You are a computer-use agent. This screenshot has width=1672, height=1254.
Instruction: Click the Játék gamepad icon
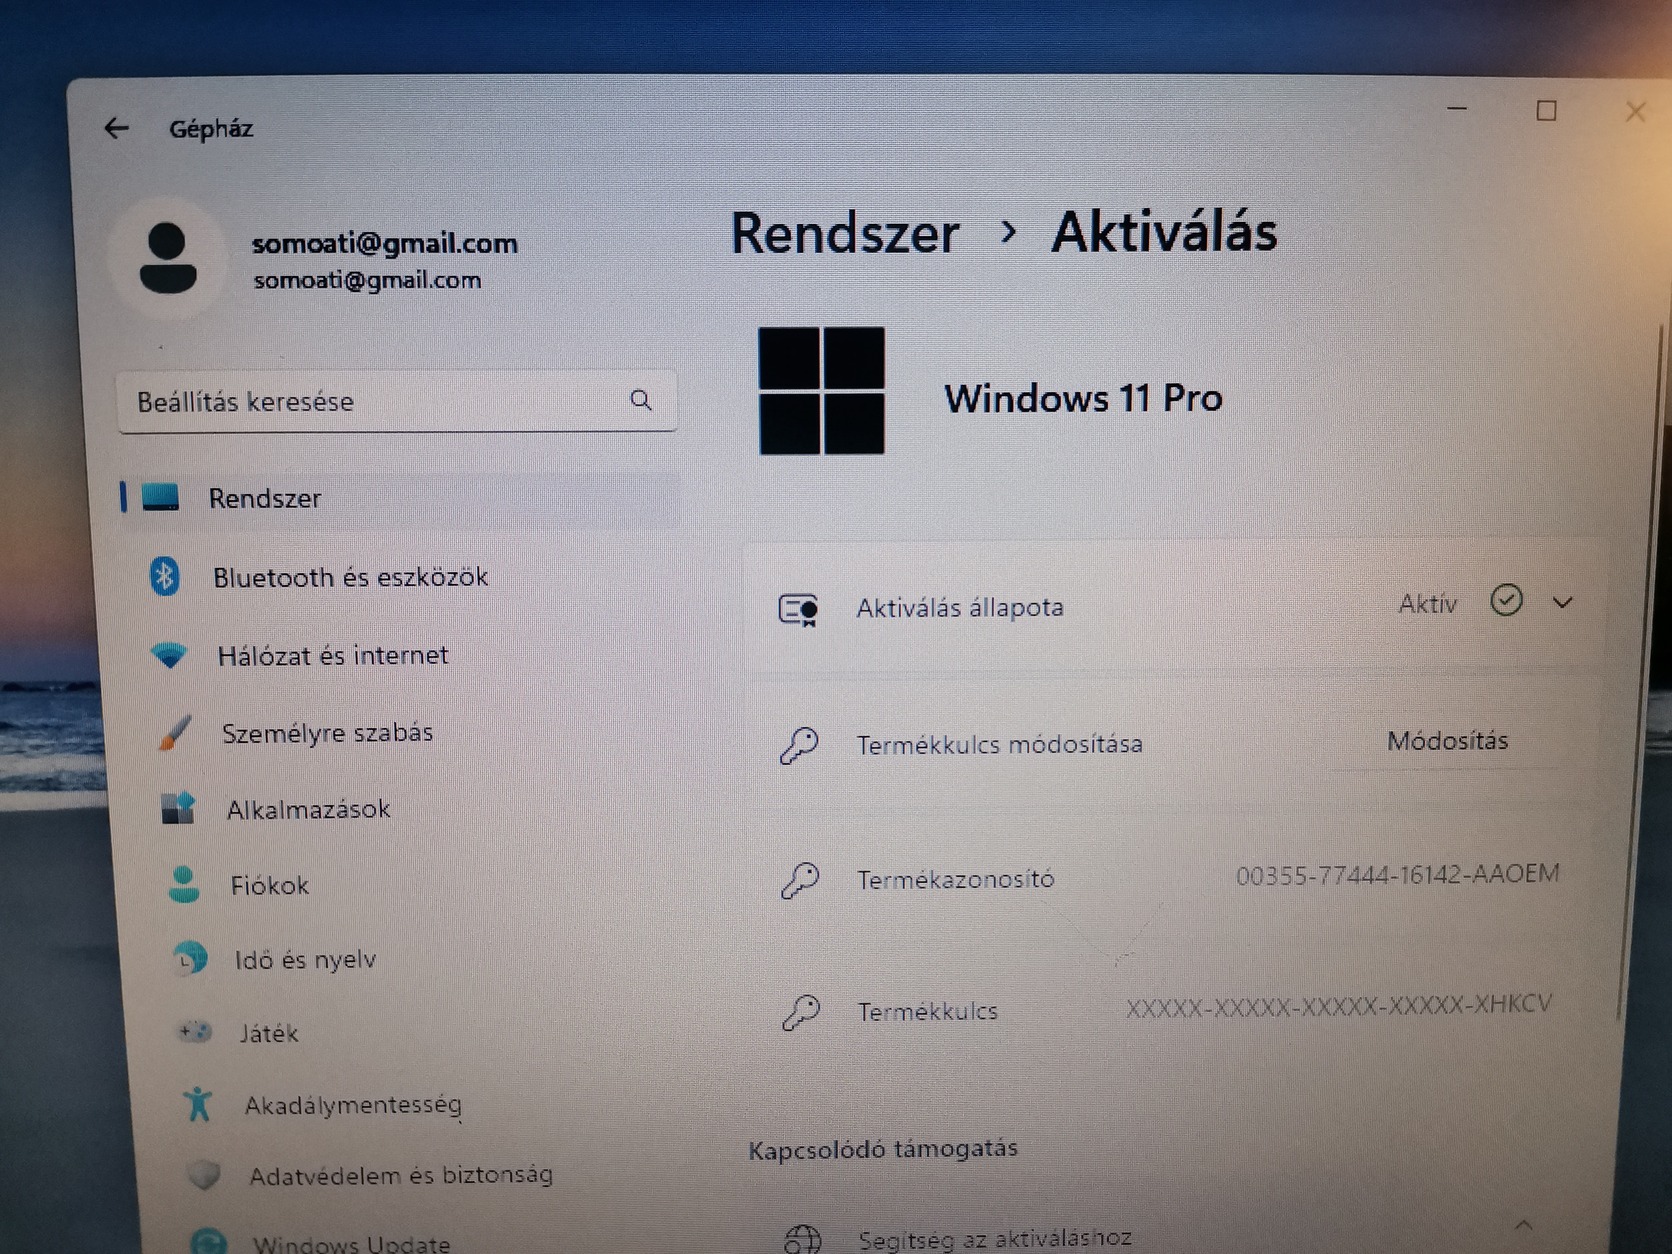click(x=195, y=1031)
